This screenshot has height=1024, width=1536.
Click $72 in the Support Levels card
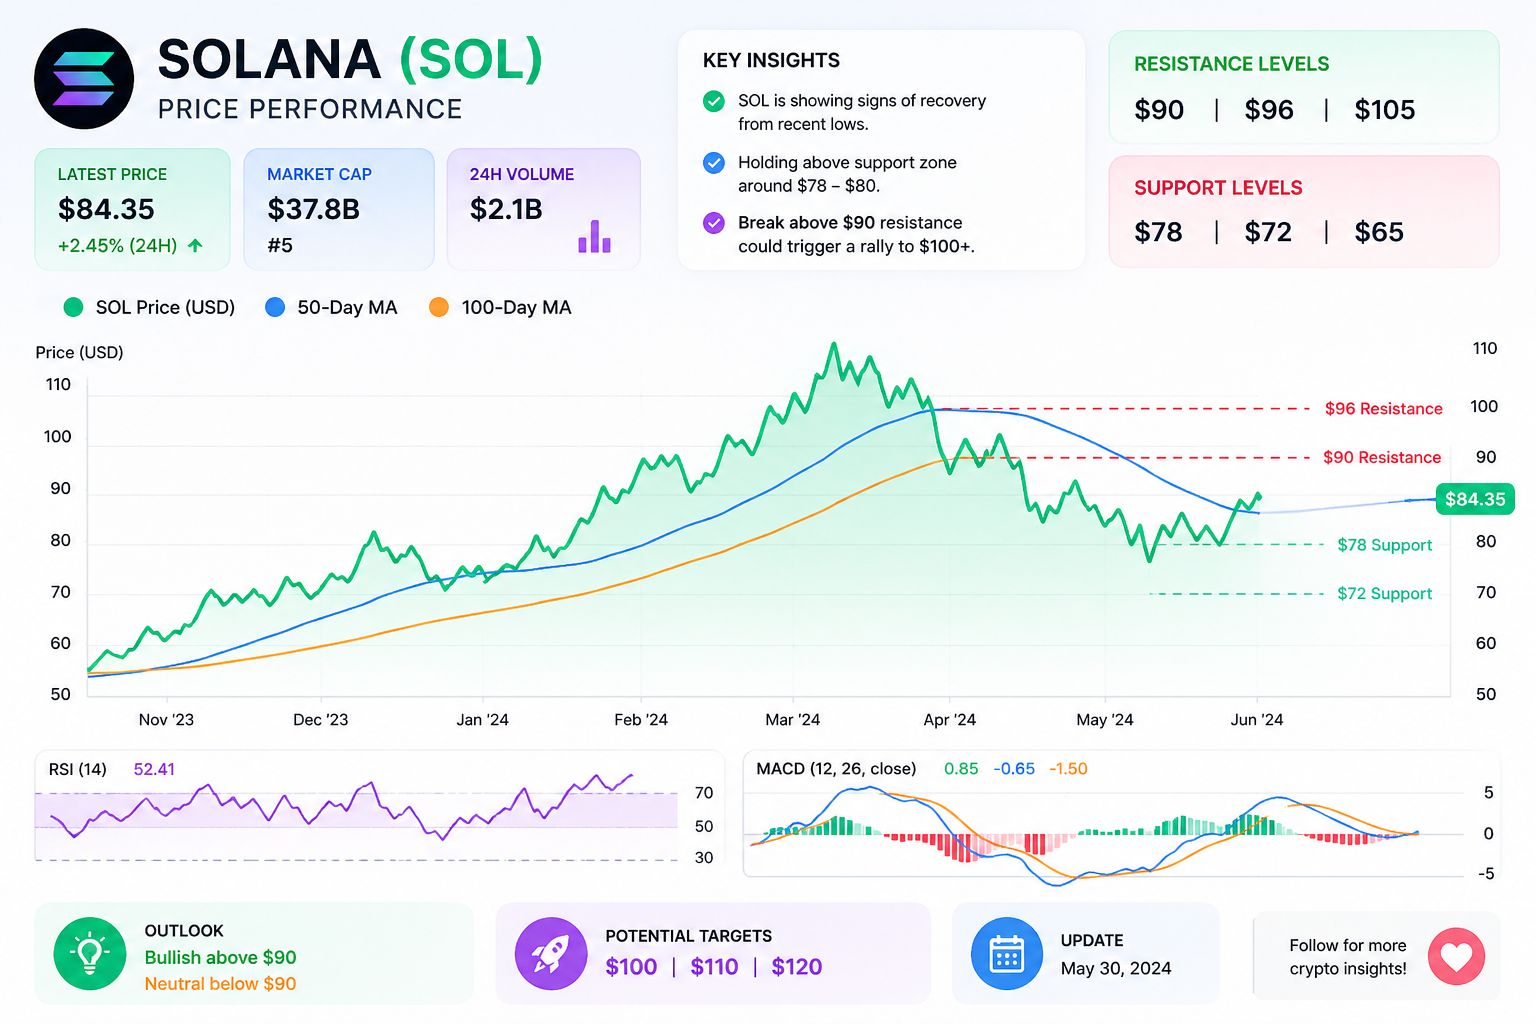[x=1268, y=232]
